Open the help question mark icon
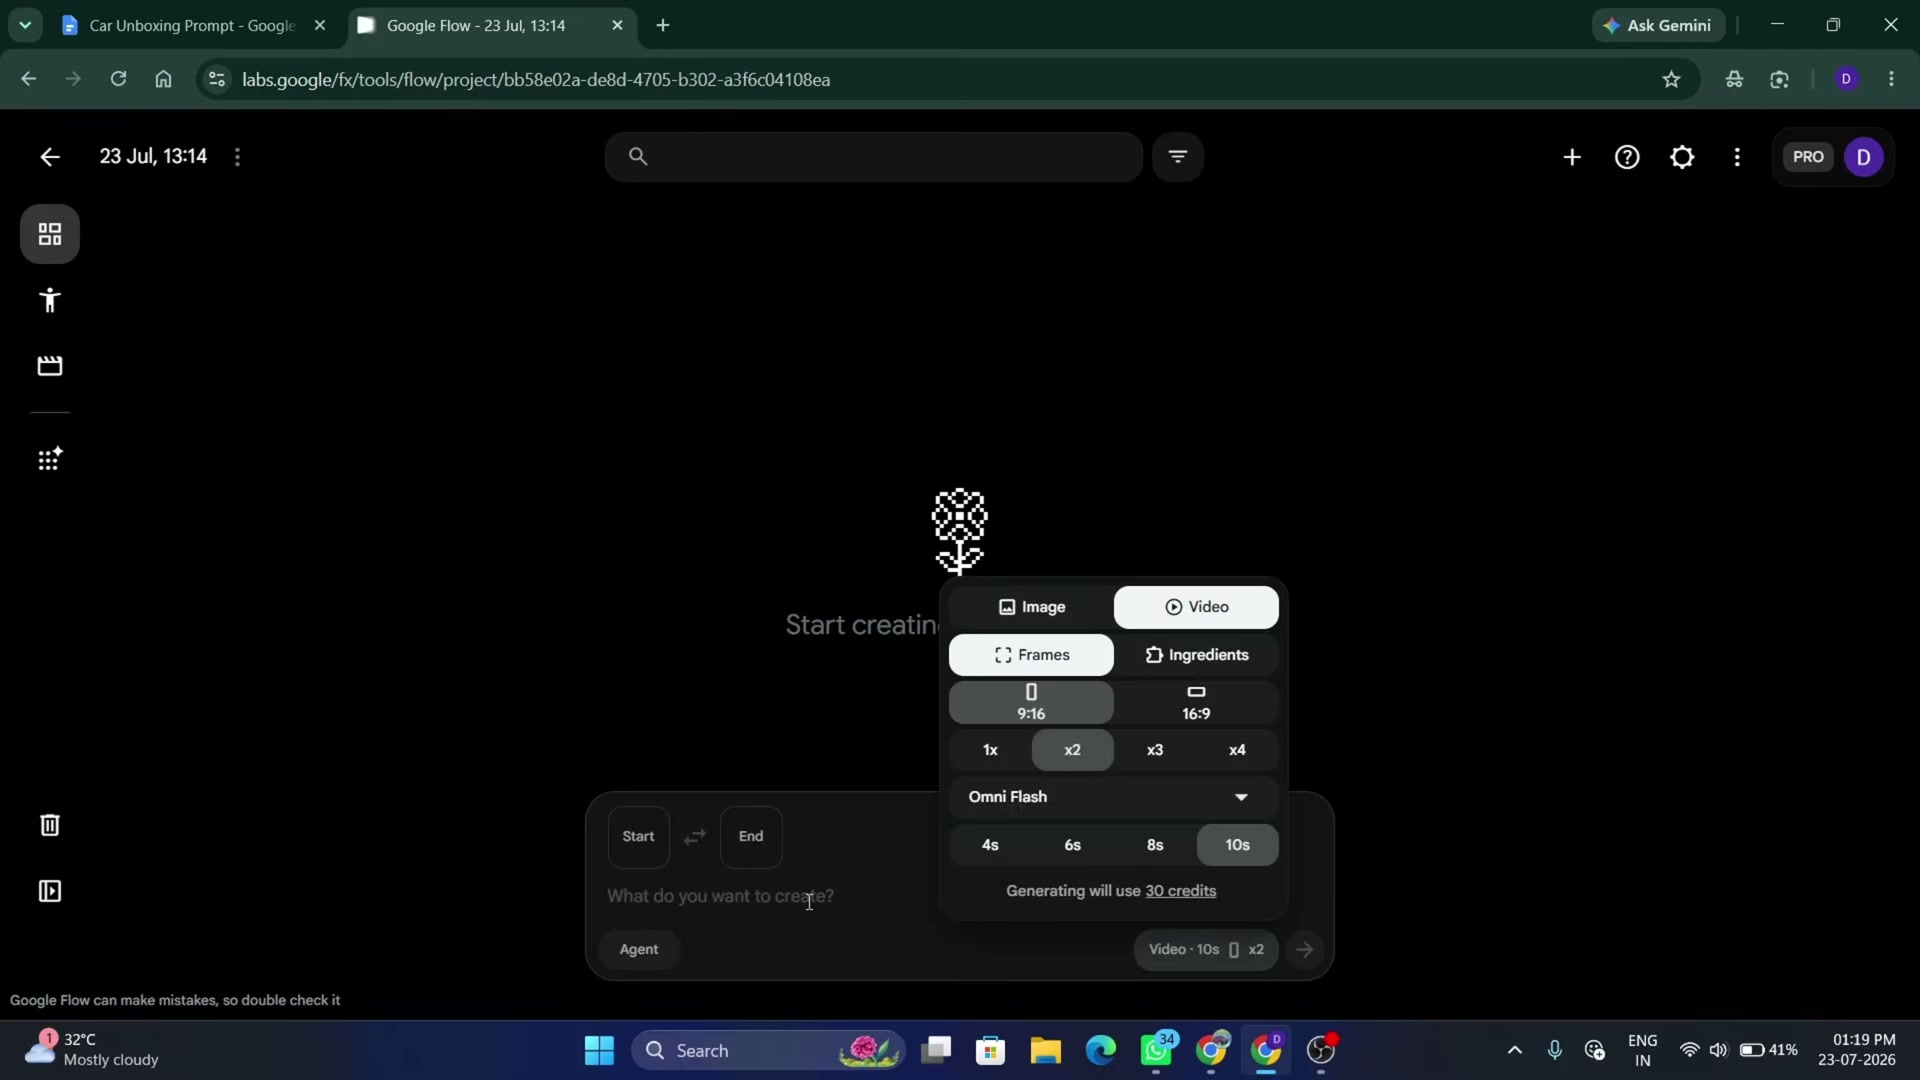The image size is (1920, 1080). [x=1627, y=157]
